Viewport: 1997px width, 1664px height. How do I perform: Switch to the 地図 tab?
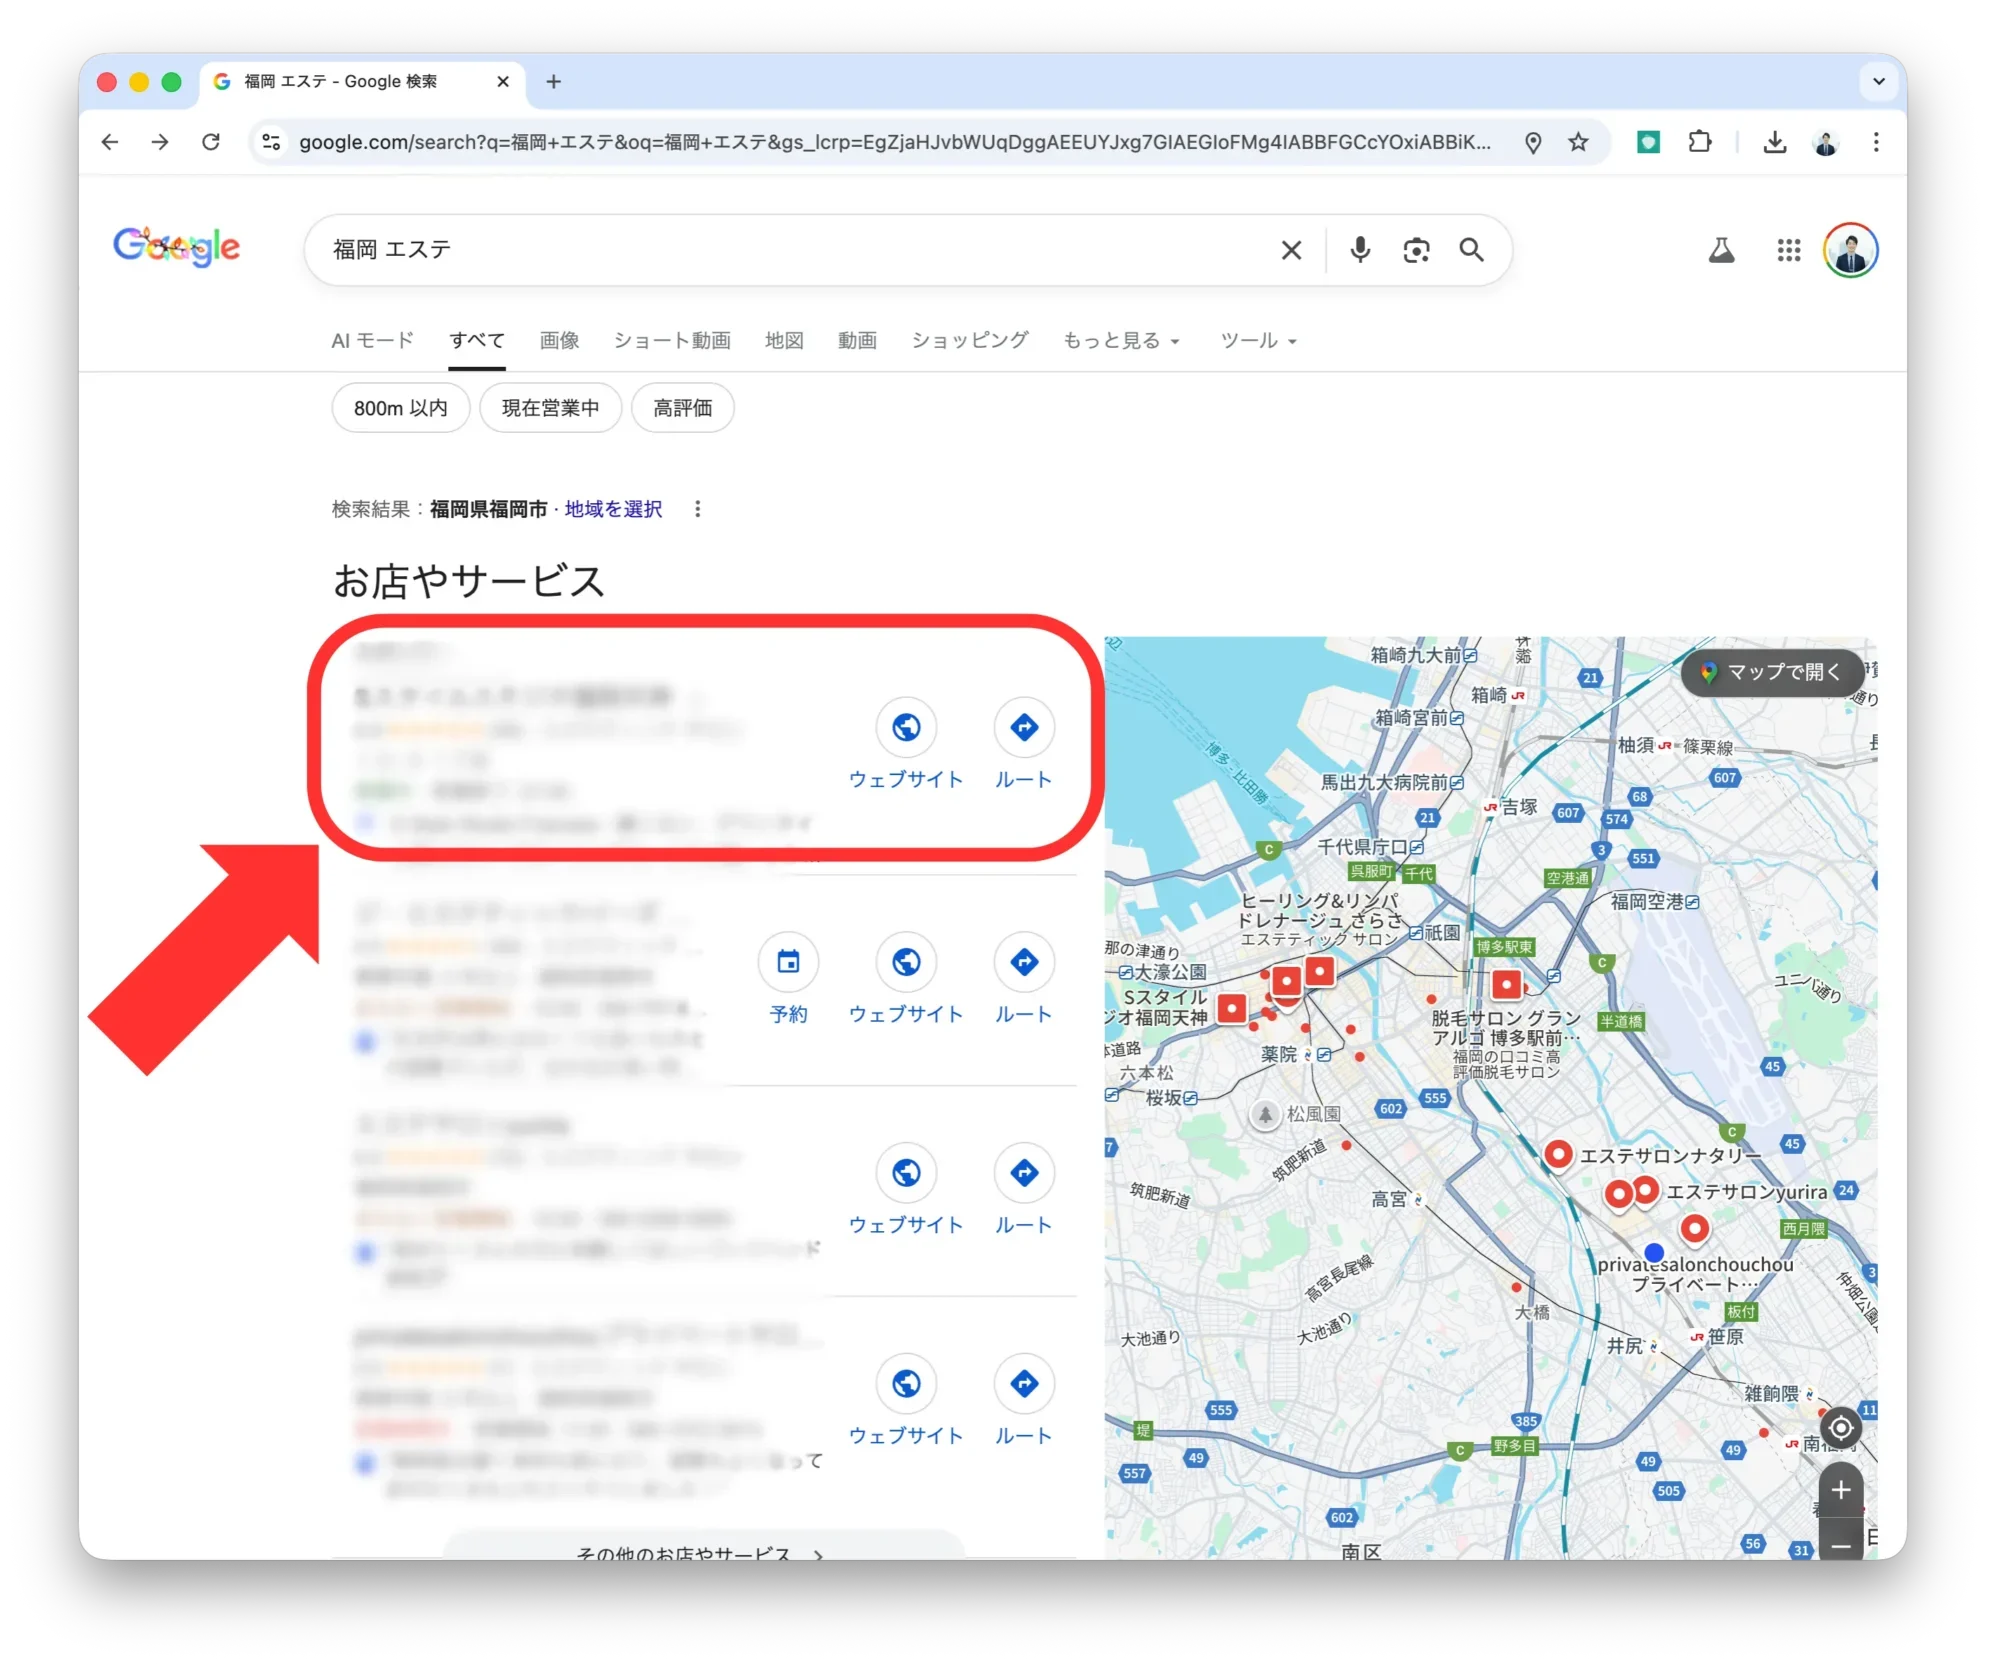click(784, 341)
